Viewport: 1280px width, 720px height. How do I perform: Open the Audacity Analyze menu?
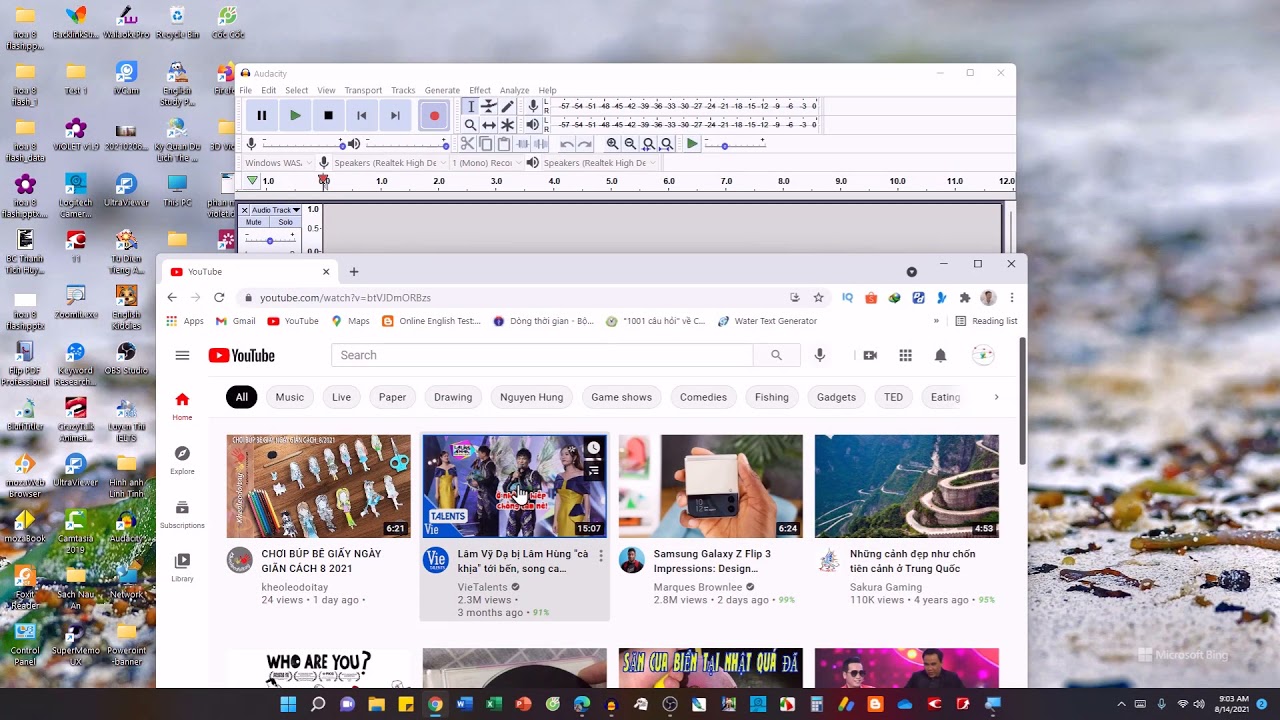(514, 90)
